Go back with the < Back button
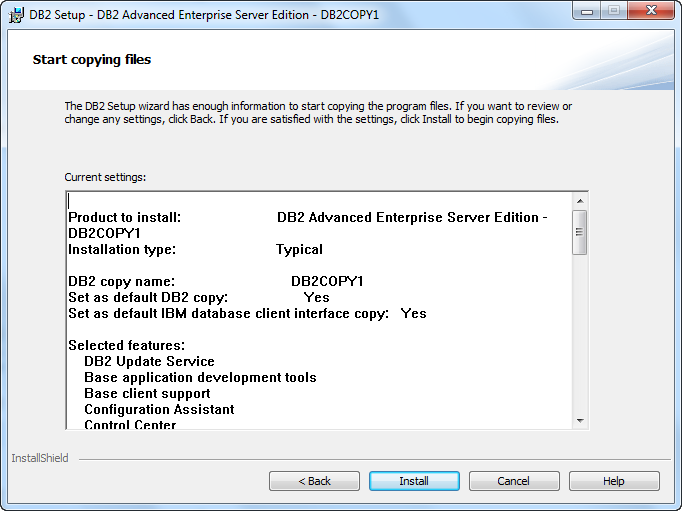Image resolution: width=682 pixels, height=511 pixels. point(314,481)
